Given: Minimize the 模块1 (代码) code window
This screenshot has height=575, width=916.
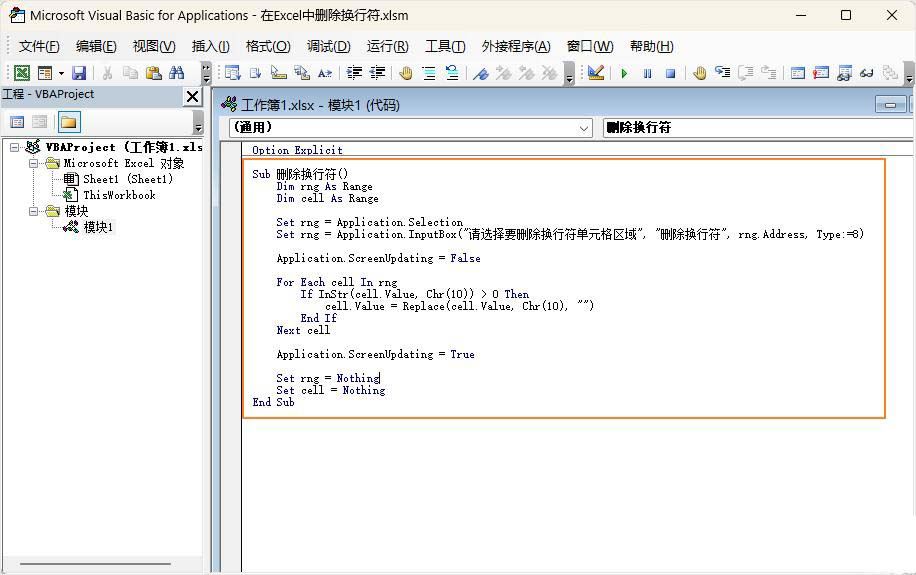Looking at the screenshot, I should click(890, 105).
